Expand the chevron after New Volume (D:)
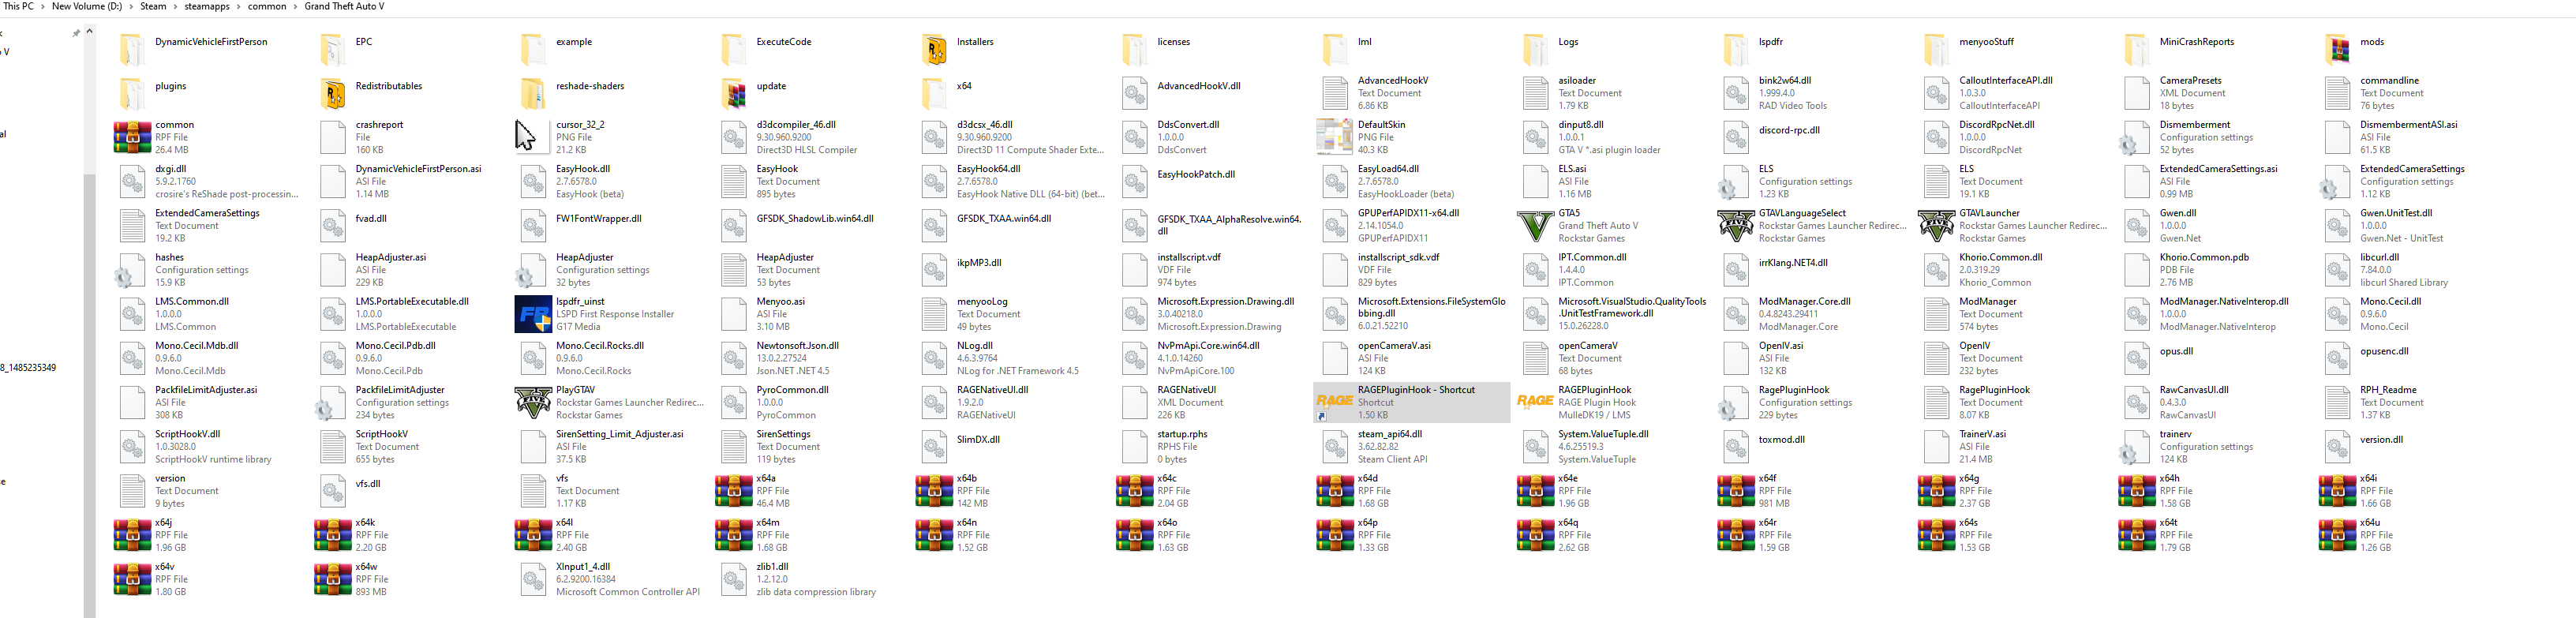This screenshot has width=2576, height=618. point(130,7)
